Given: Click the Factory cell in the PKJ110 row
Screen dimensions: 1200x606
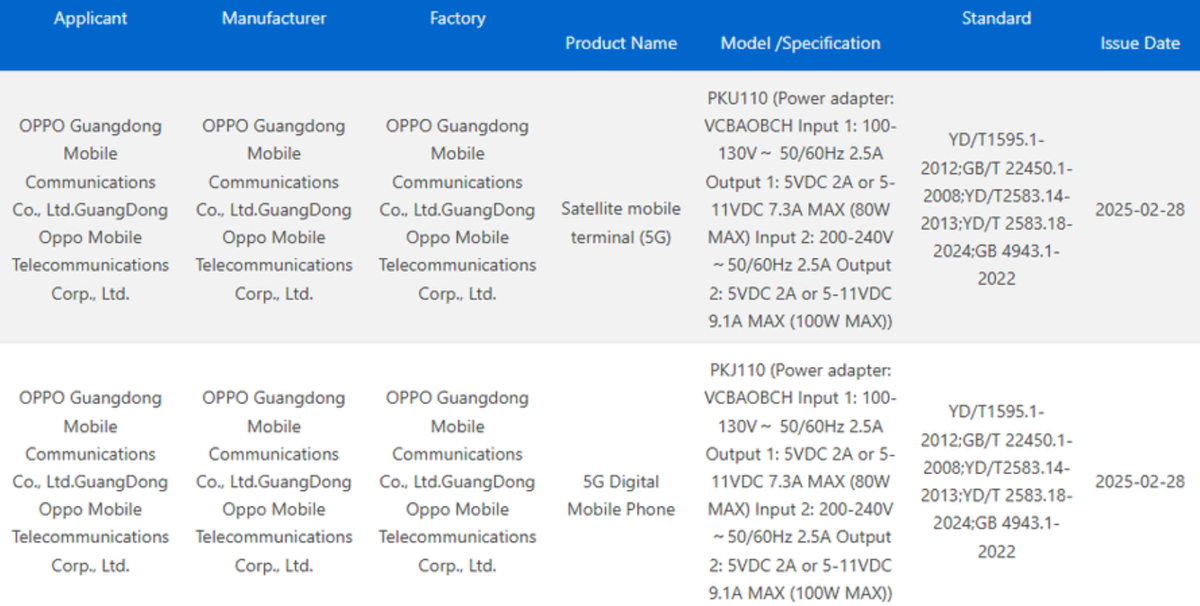Looking at the screenshot, I should coord(457,482).
